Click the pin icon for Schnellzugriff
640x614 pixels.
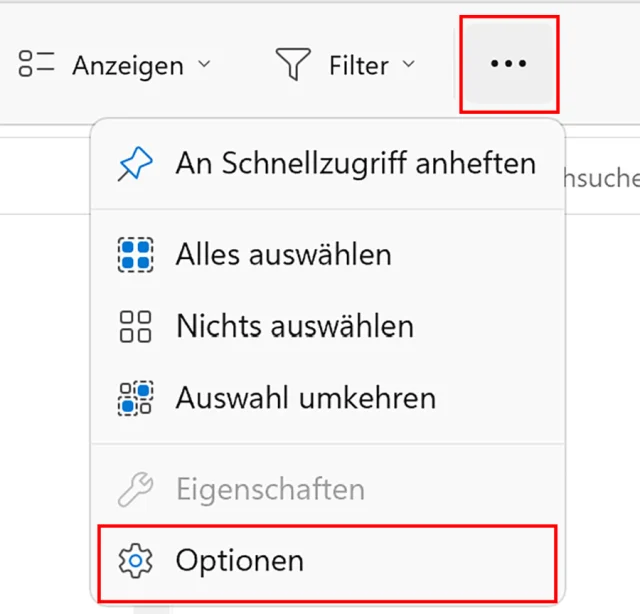136,164
